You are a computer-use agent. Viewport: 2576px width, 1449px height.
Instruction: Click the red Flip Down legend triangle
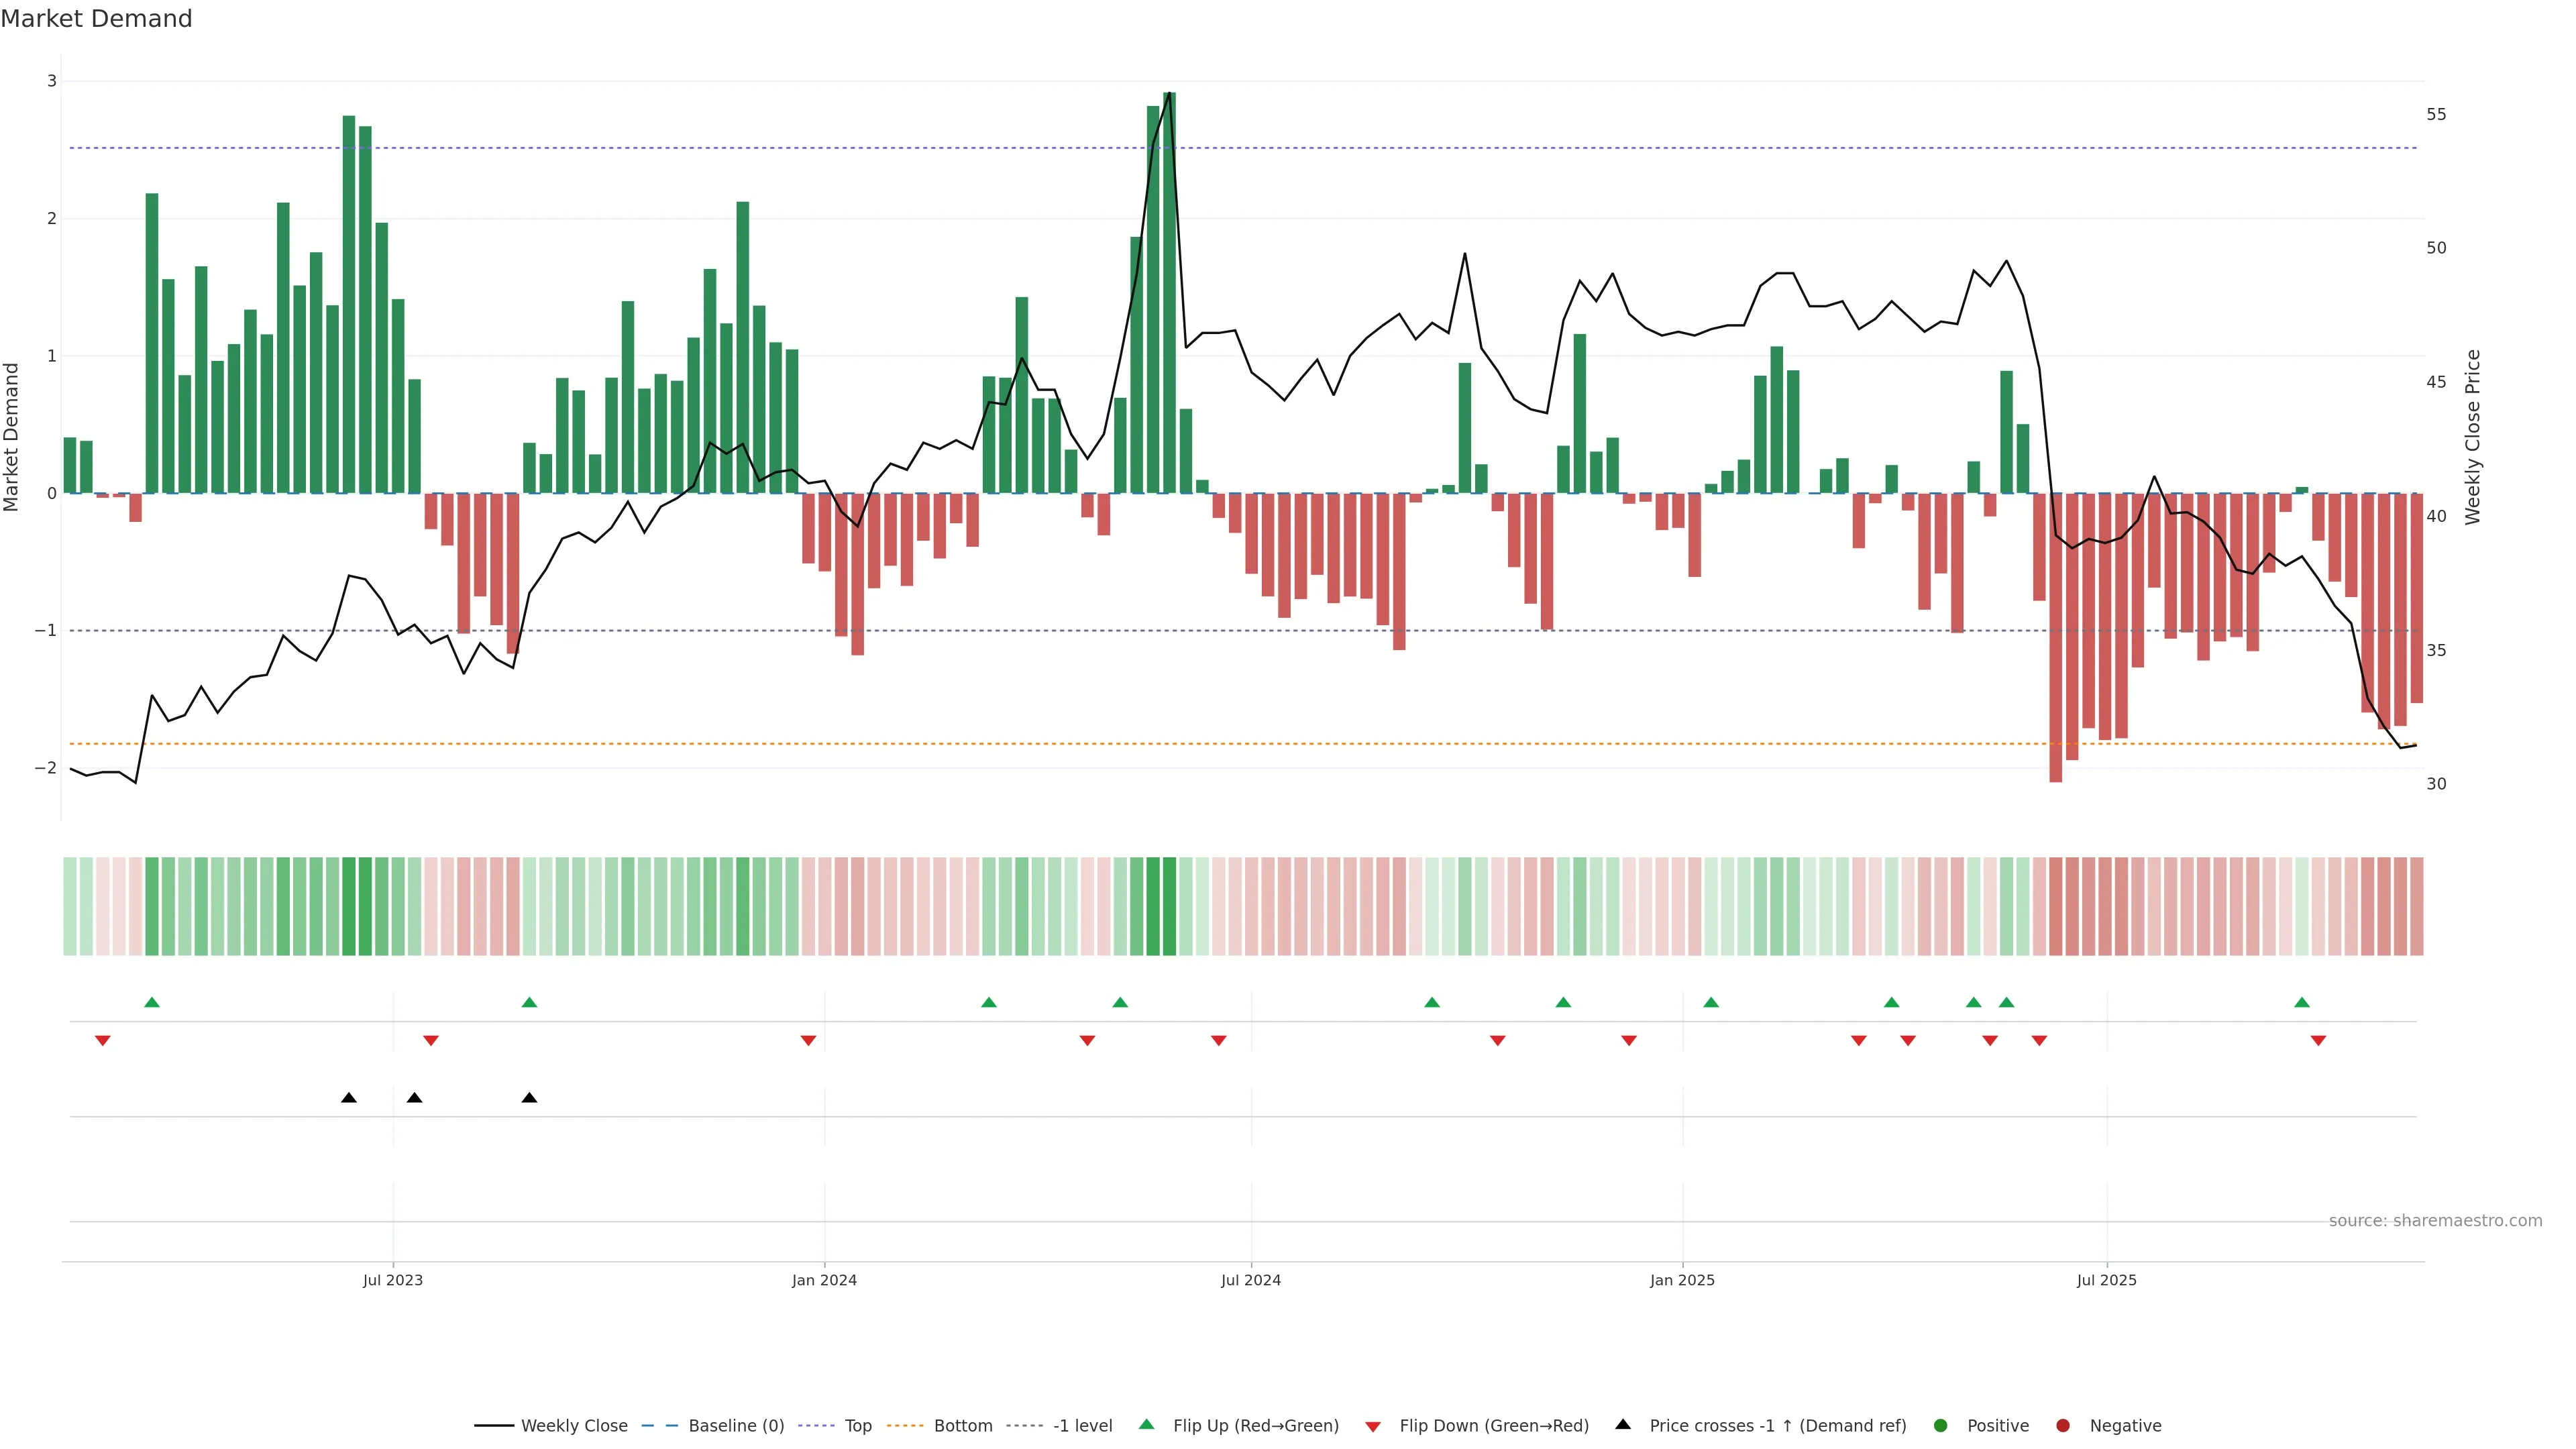tap(1373, 1426)
